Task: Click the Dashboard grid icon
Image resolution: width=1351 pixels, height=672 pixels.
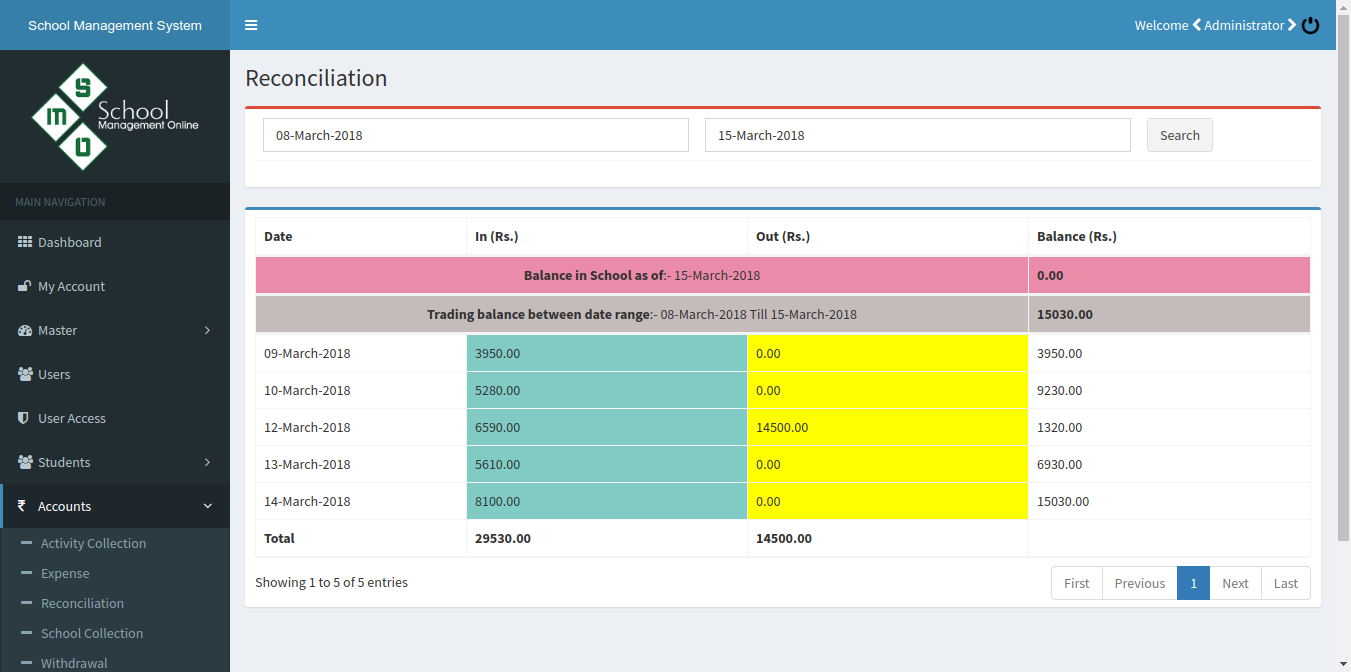Action: tap(25, 242)
